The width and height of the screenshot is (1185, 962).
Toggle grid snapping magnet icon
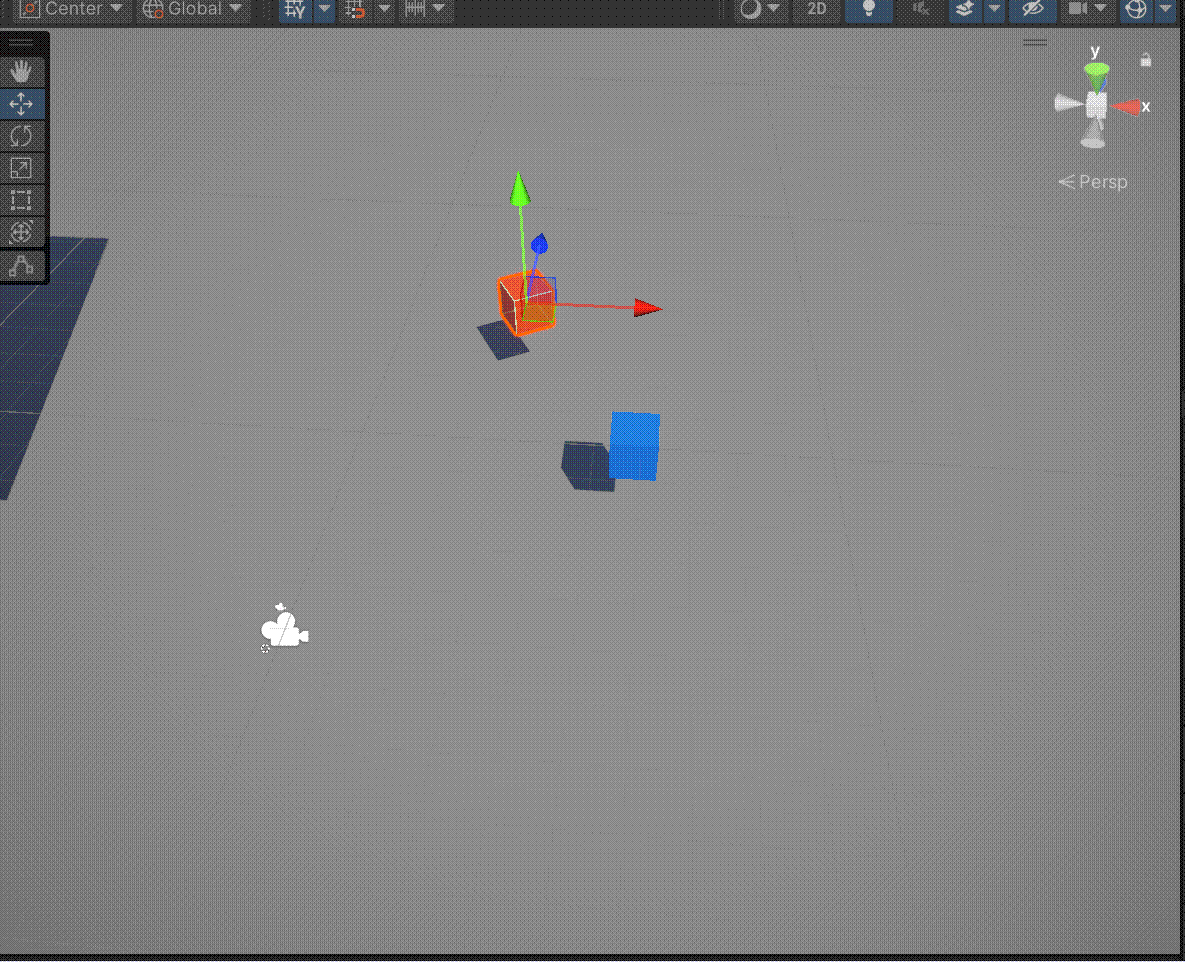pos(355,10)
